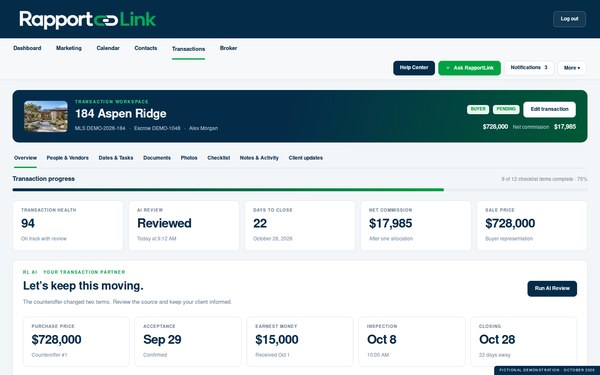
Task: Open the Marketing nav item
Action: (69, 48)
